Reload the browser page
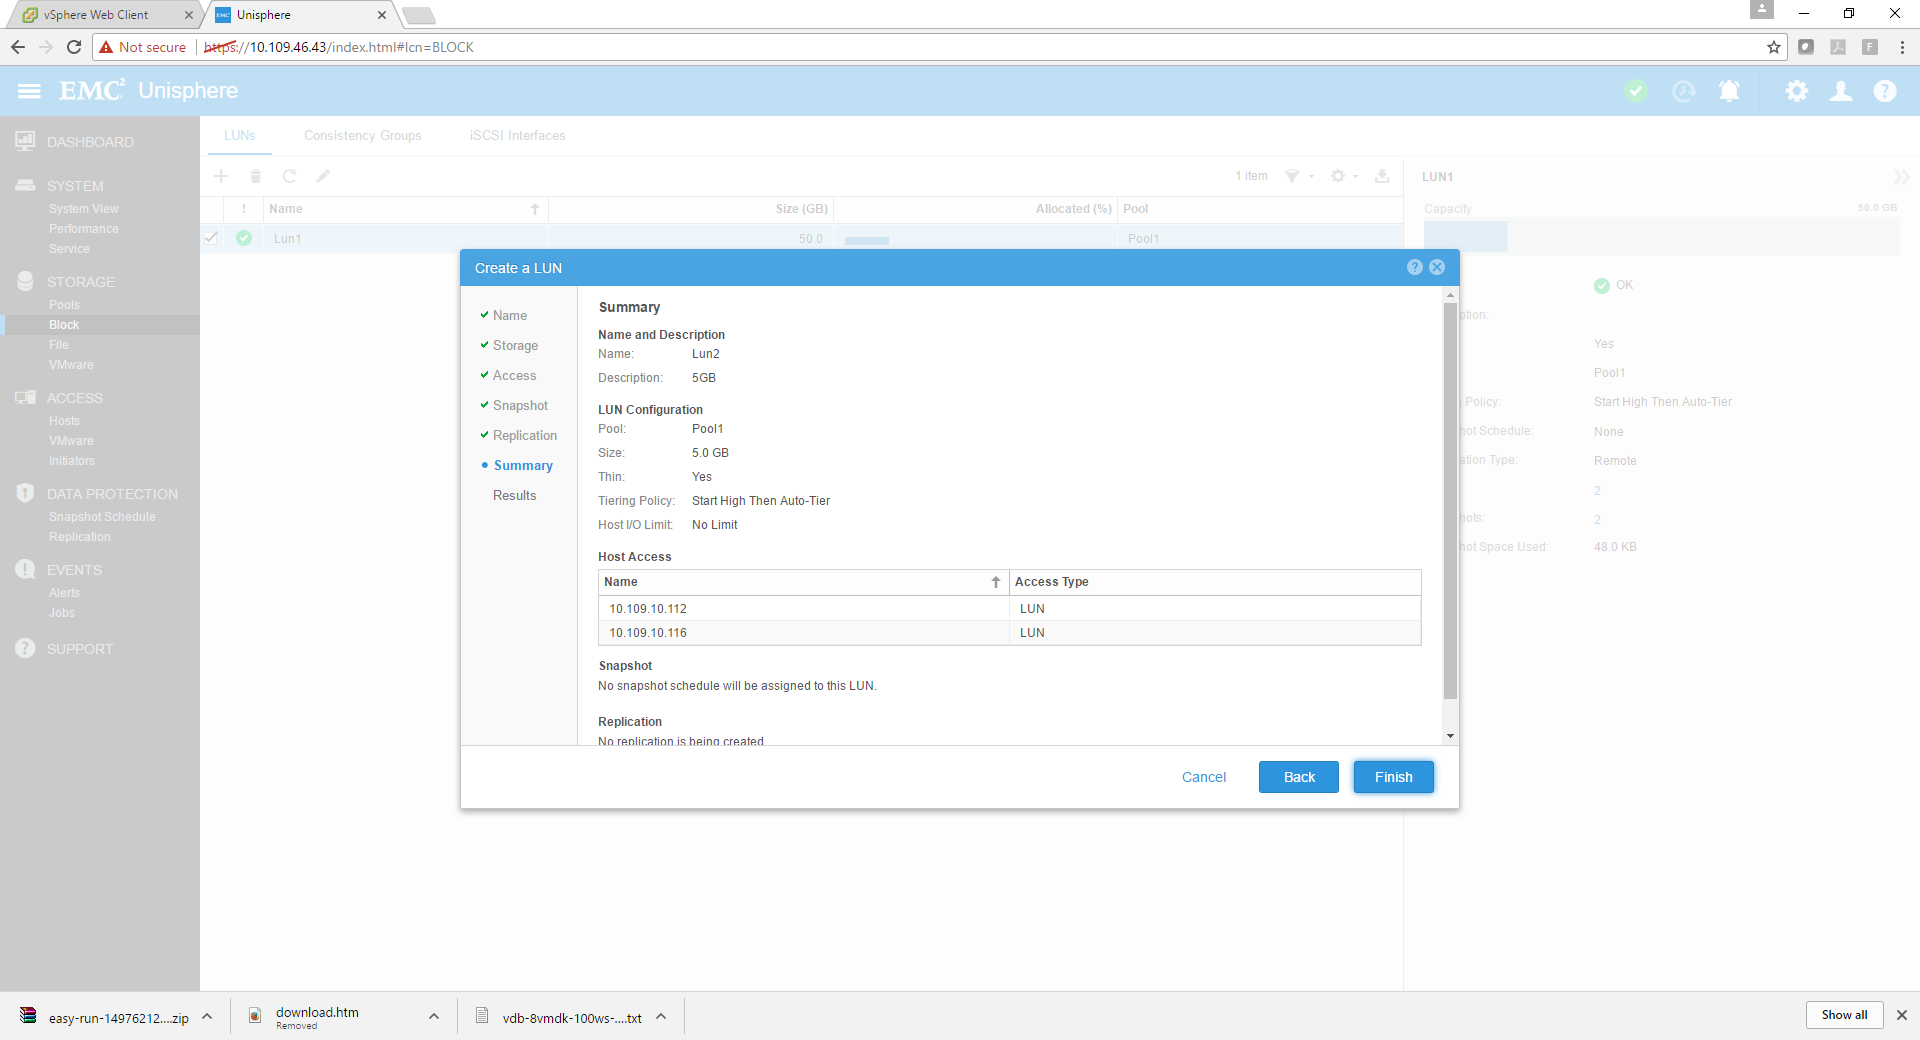The image size is (1920, 1040). 74,47
